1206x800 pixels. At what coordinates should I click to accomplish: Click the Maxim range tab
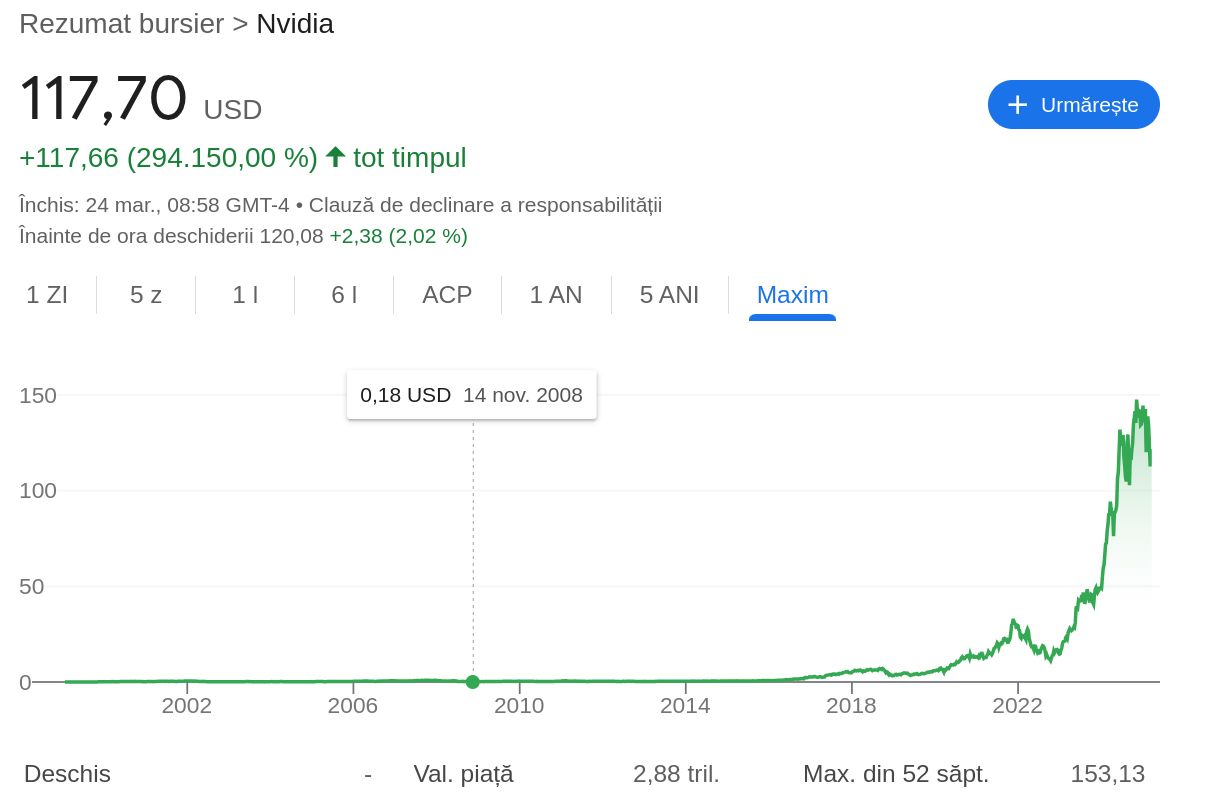792,295
